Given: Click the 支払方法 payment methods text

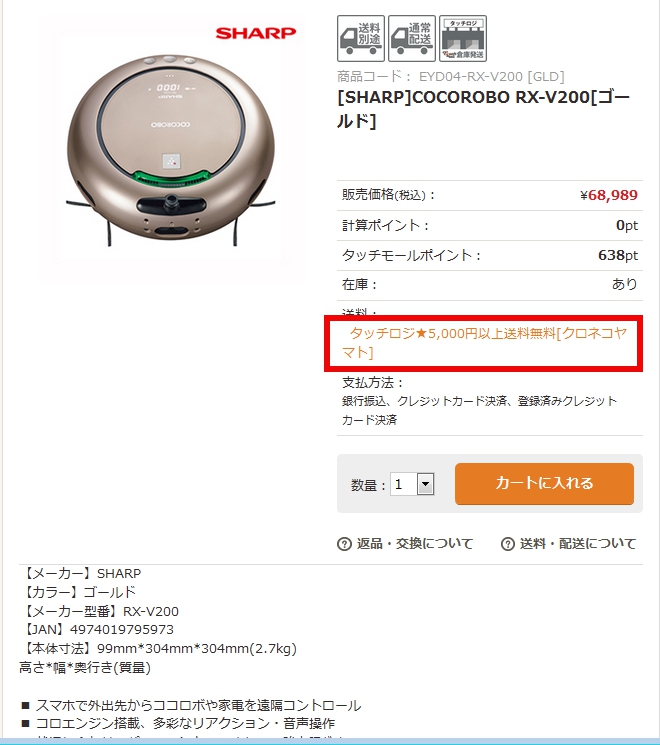Looking at the screenshot, I should click(x=479, y=401).
